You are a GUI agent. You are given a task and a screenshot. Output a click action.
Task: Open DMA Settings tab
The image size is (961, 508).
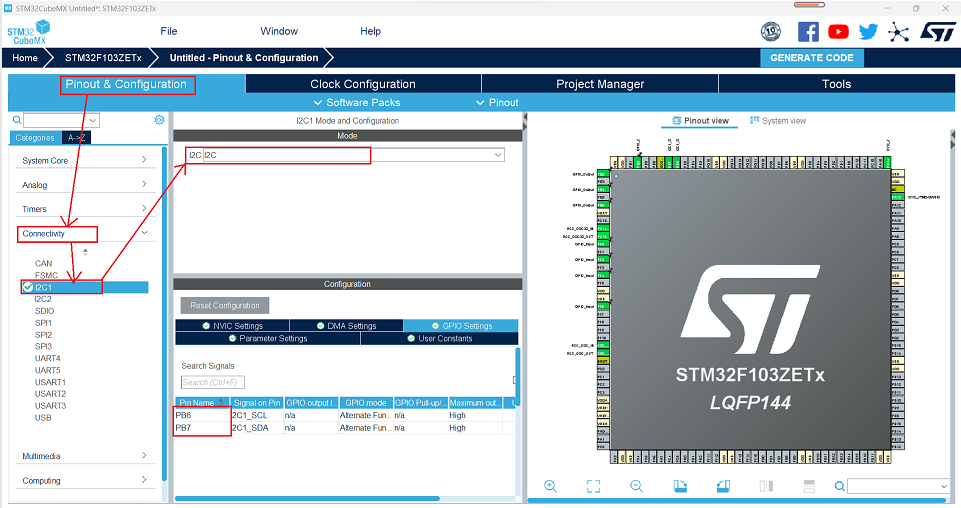pyautogui.click(x=346, y=326)
